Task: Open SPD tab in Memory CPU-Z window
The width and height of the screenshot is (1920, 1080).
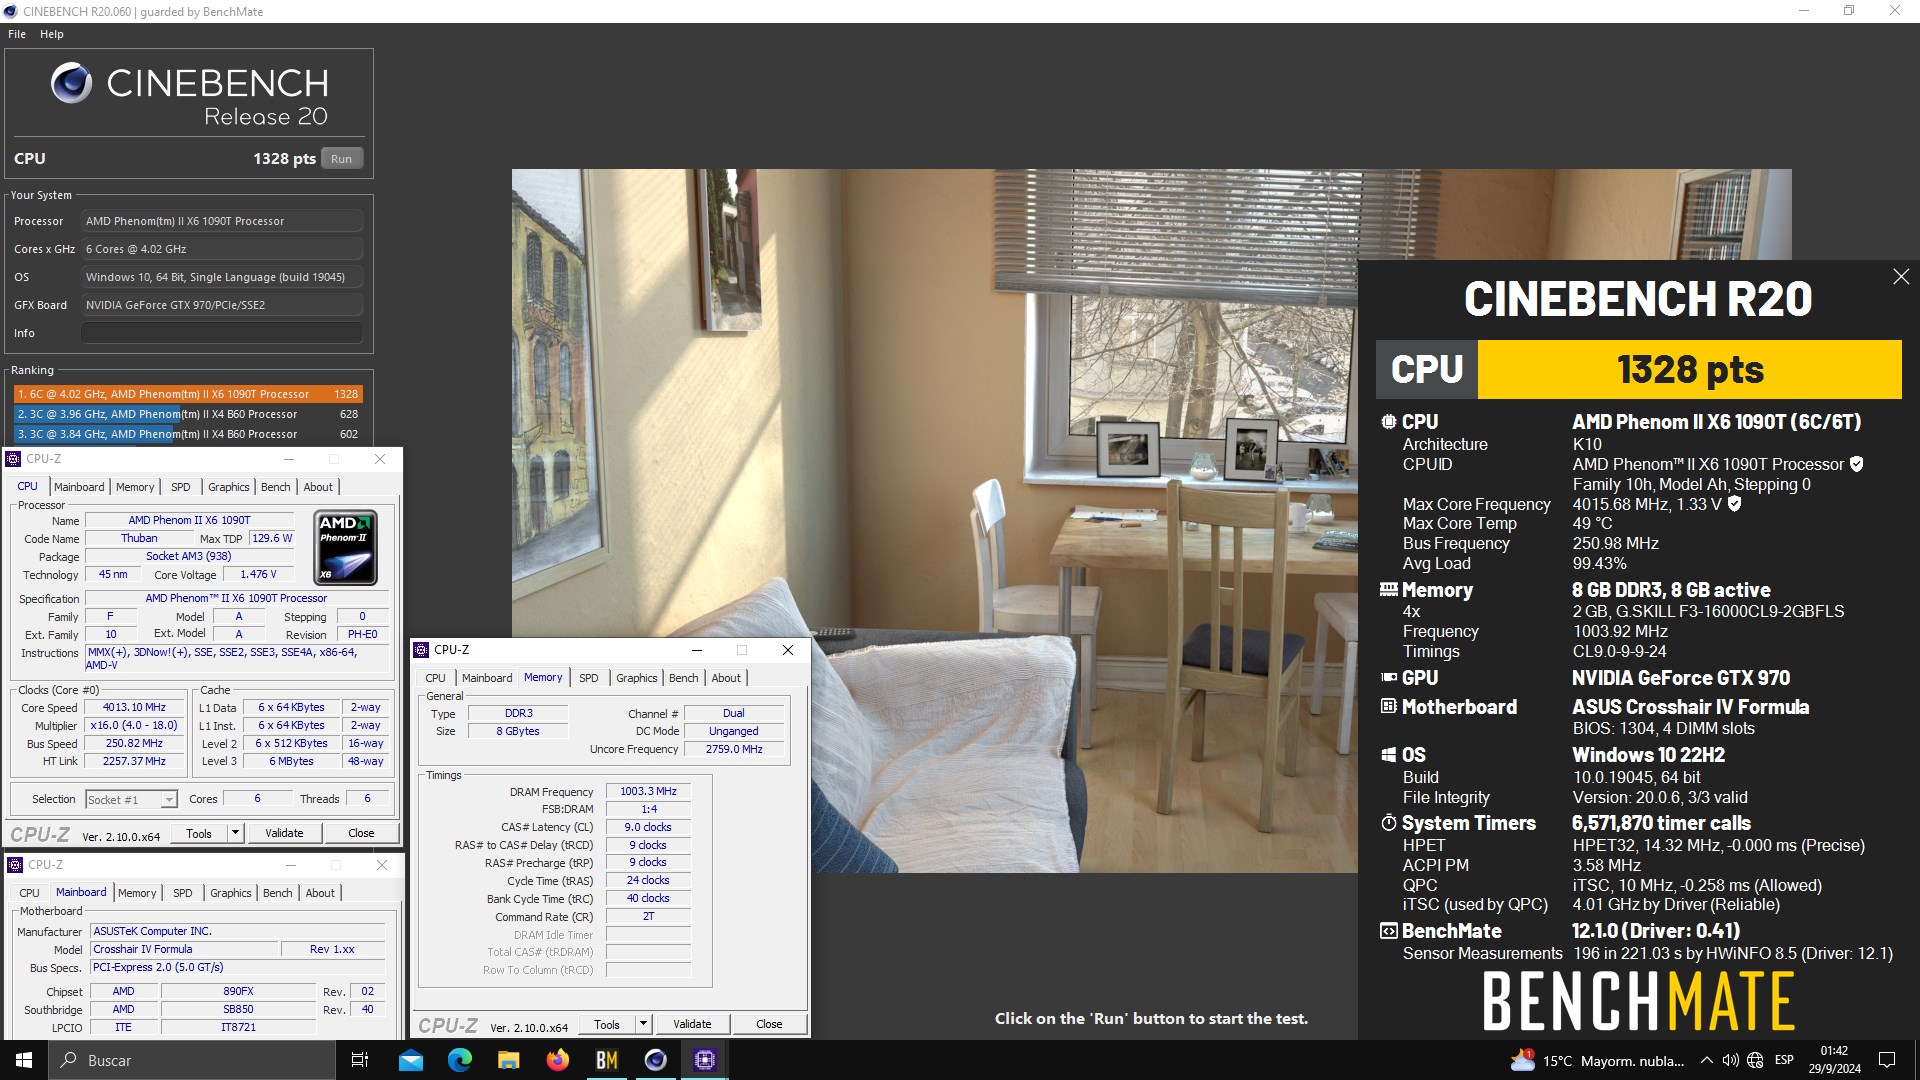Action: tap(589, 678)
